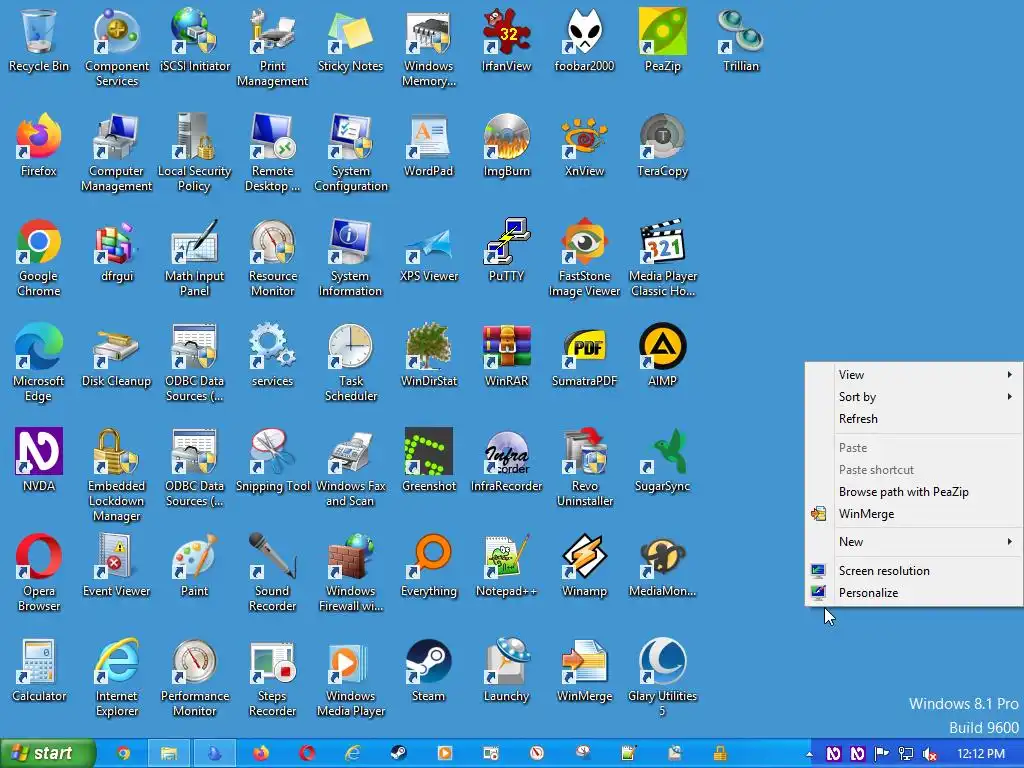Select the IrfanView desktop shortcut

(x=506, y=40)
